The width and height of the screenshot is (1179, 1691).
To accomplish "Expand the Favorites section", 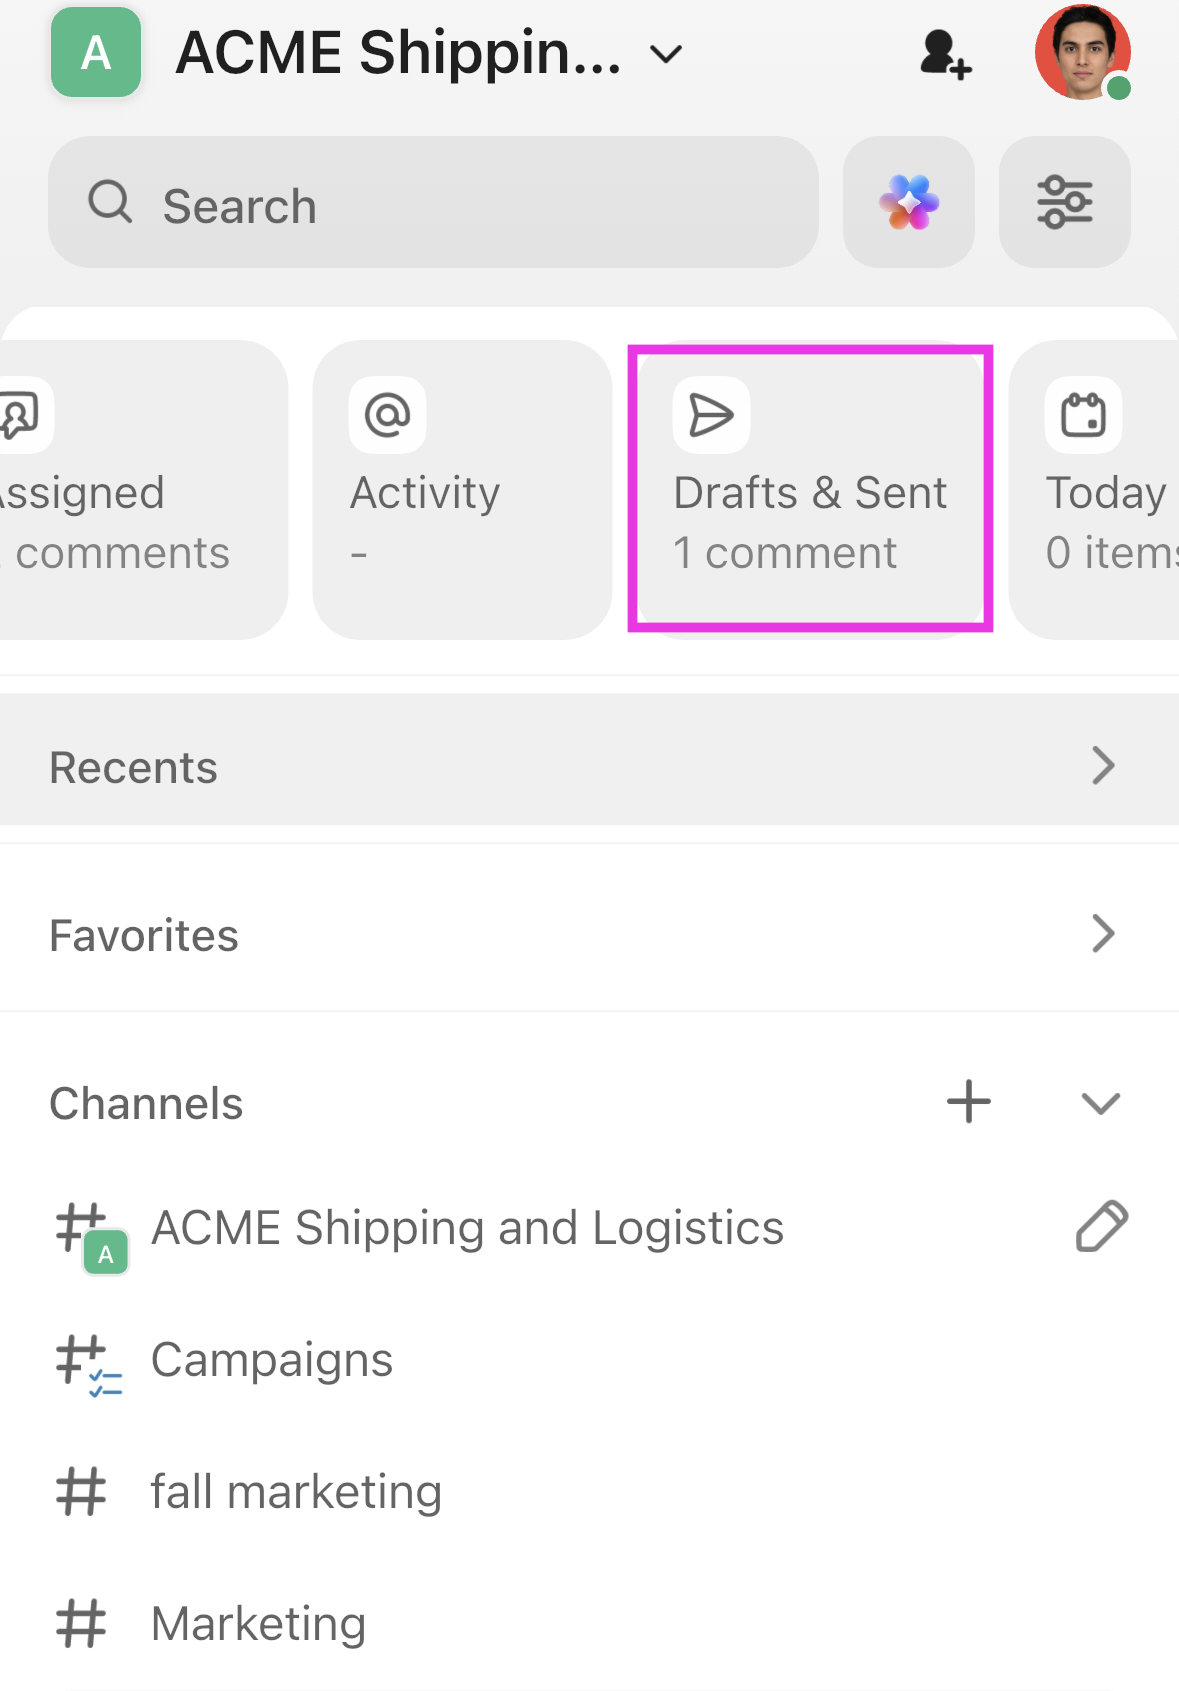I will coord(1102,934).
